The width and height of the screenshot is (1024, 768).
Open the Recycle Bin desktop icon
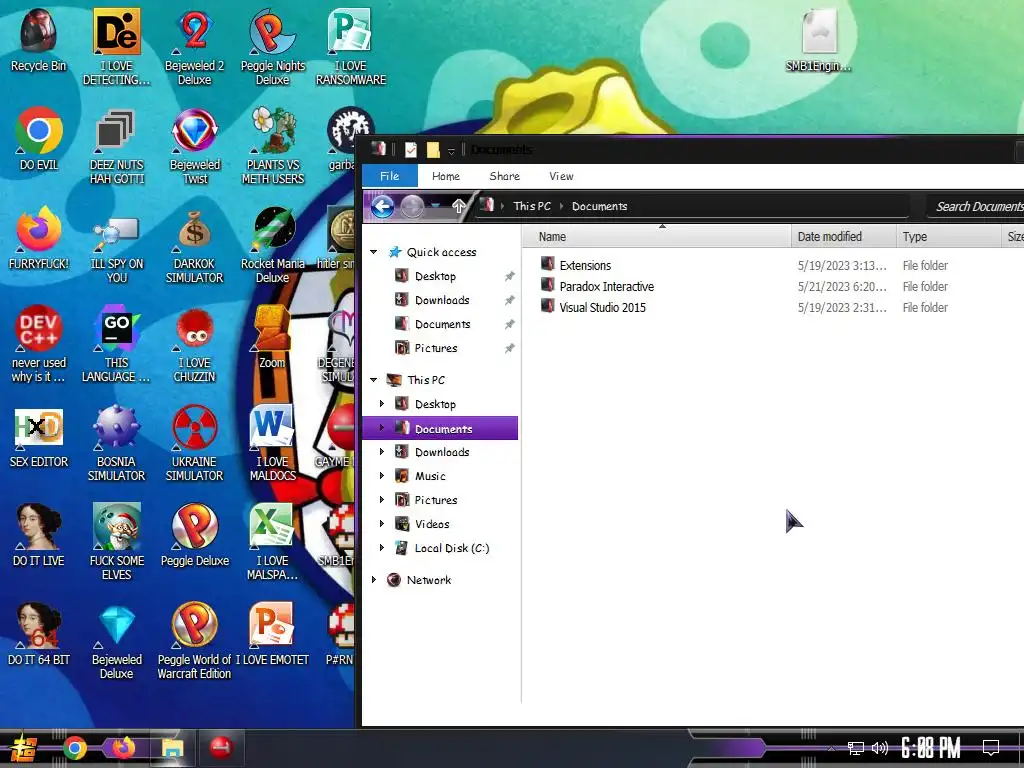tap(38, 40)
